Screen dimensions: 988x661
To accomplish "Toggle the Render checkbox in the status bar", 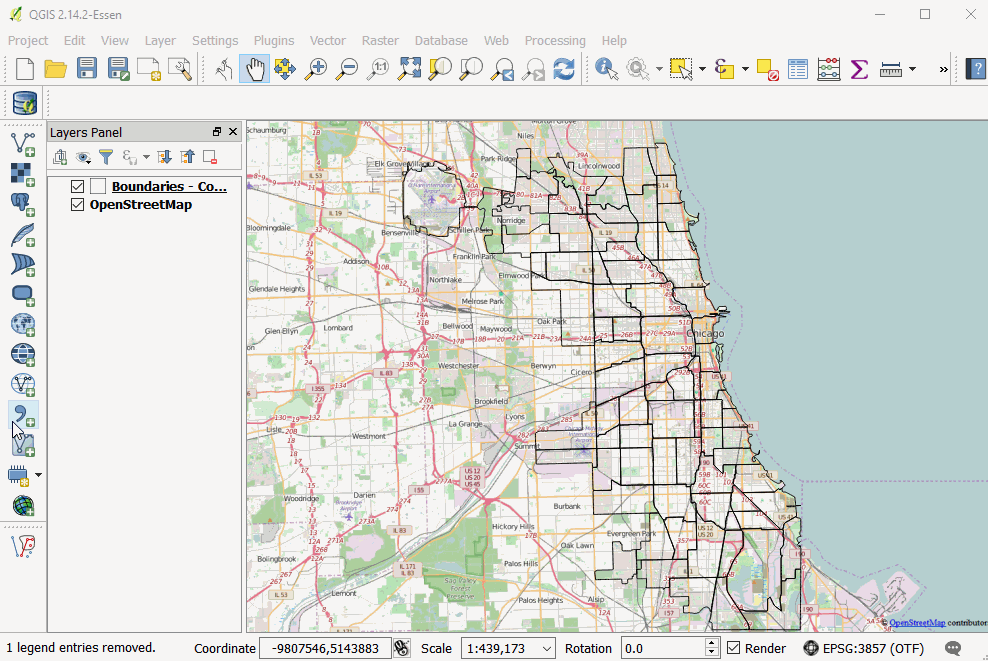I will click(x=733, y=648).
